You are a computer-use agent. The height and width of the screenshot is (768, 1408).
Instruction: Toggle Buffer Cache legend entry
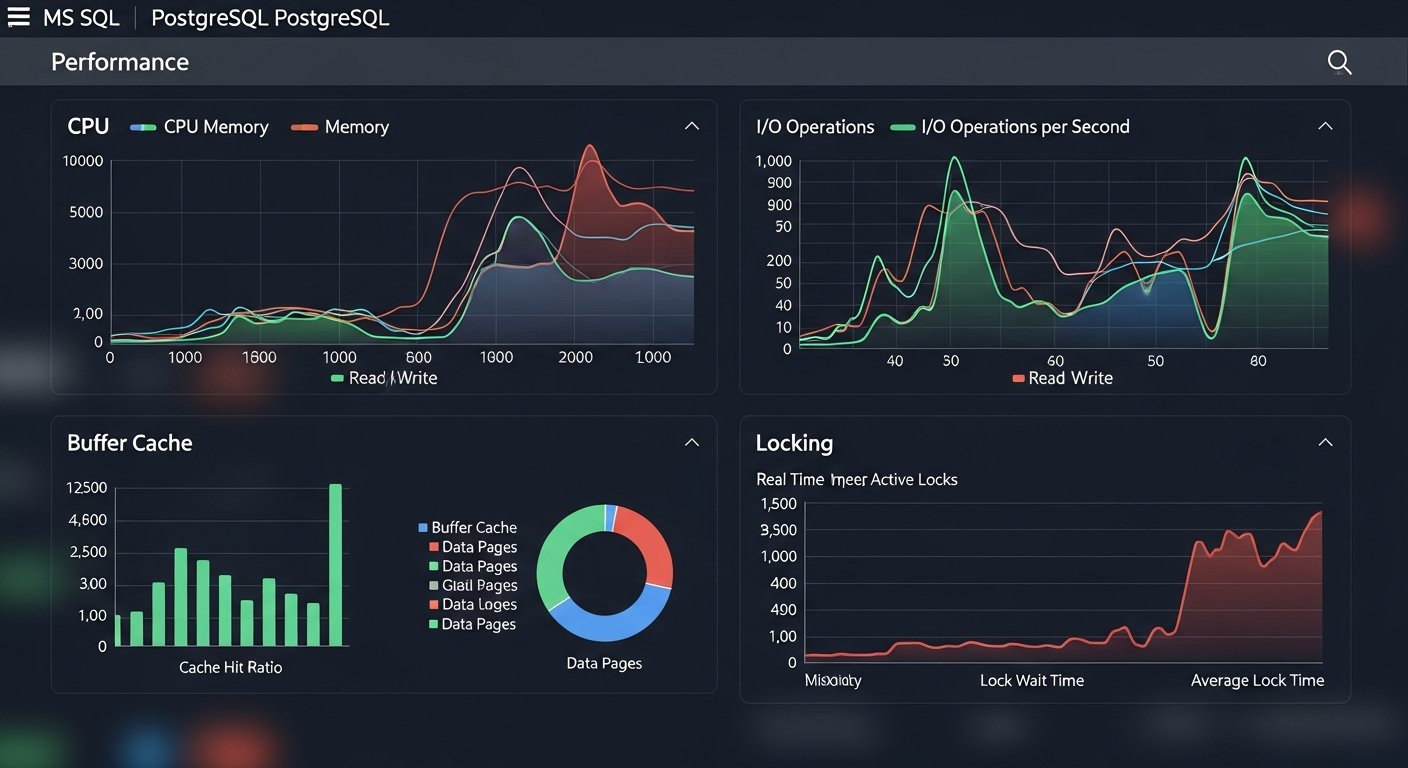point(467,527)
